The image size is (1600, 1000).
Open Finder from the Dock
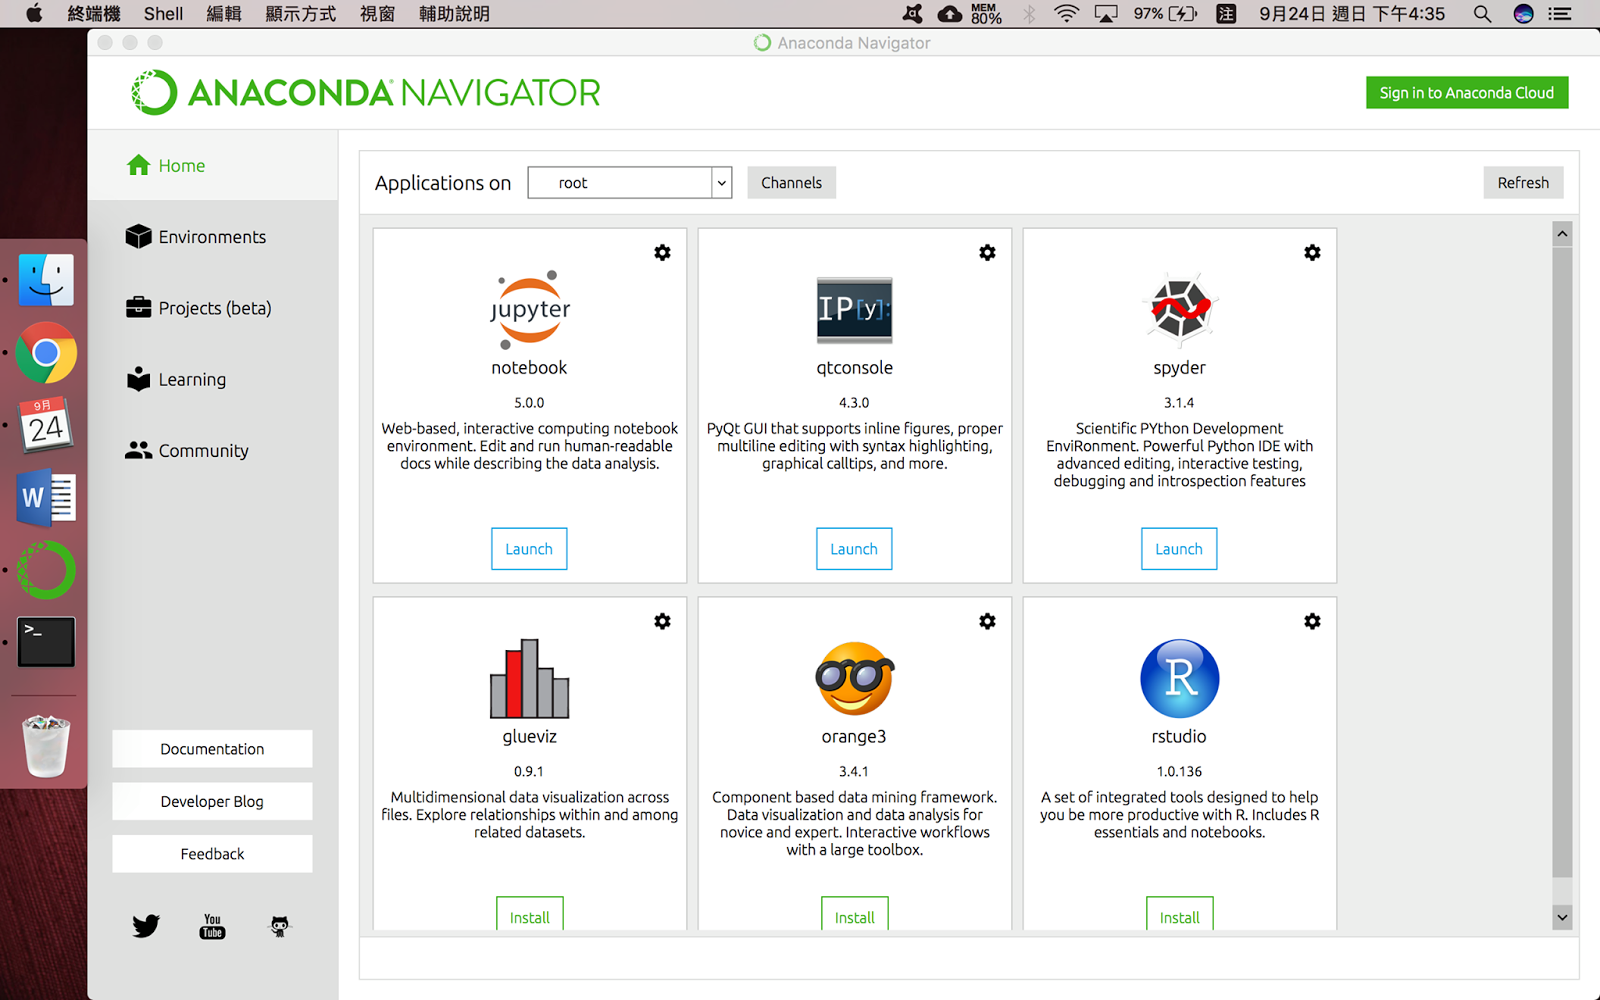pos(46,280)
